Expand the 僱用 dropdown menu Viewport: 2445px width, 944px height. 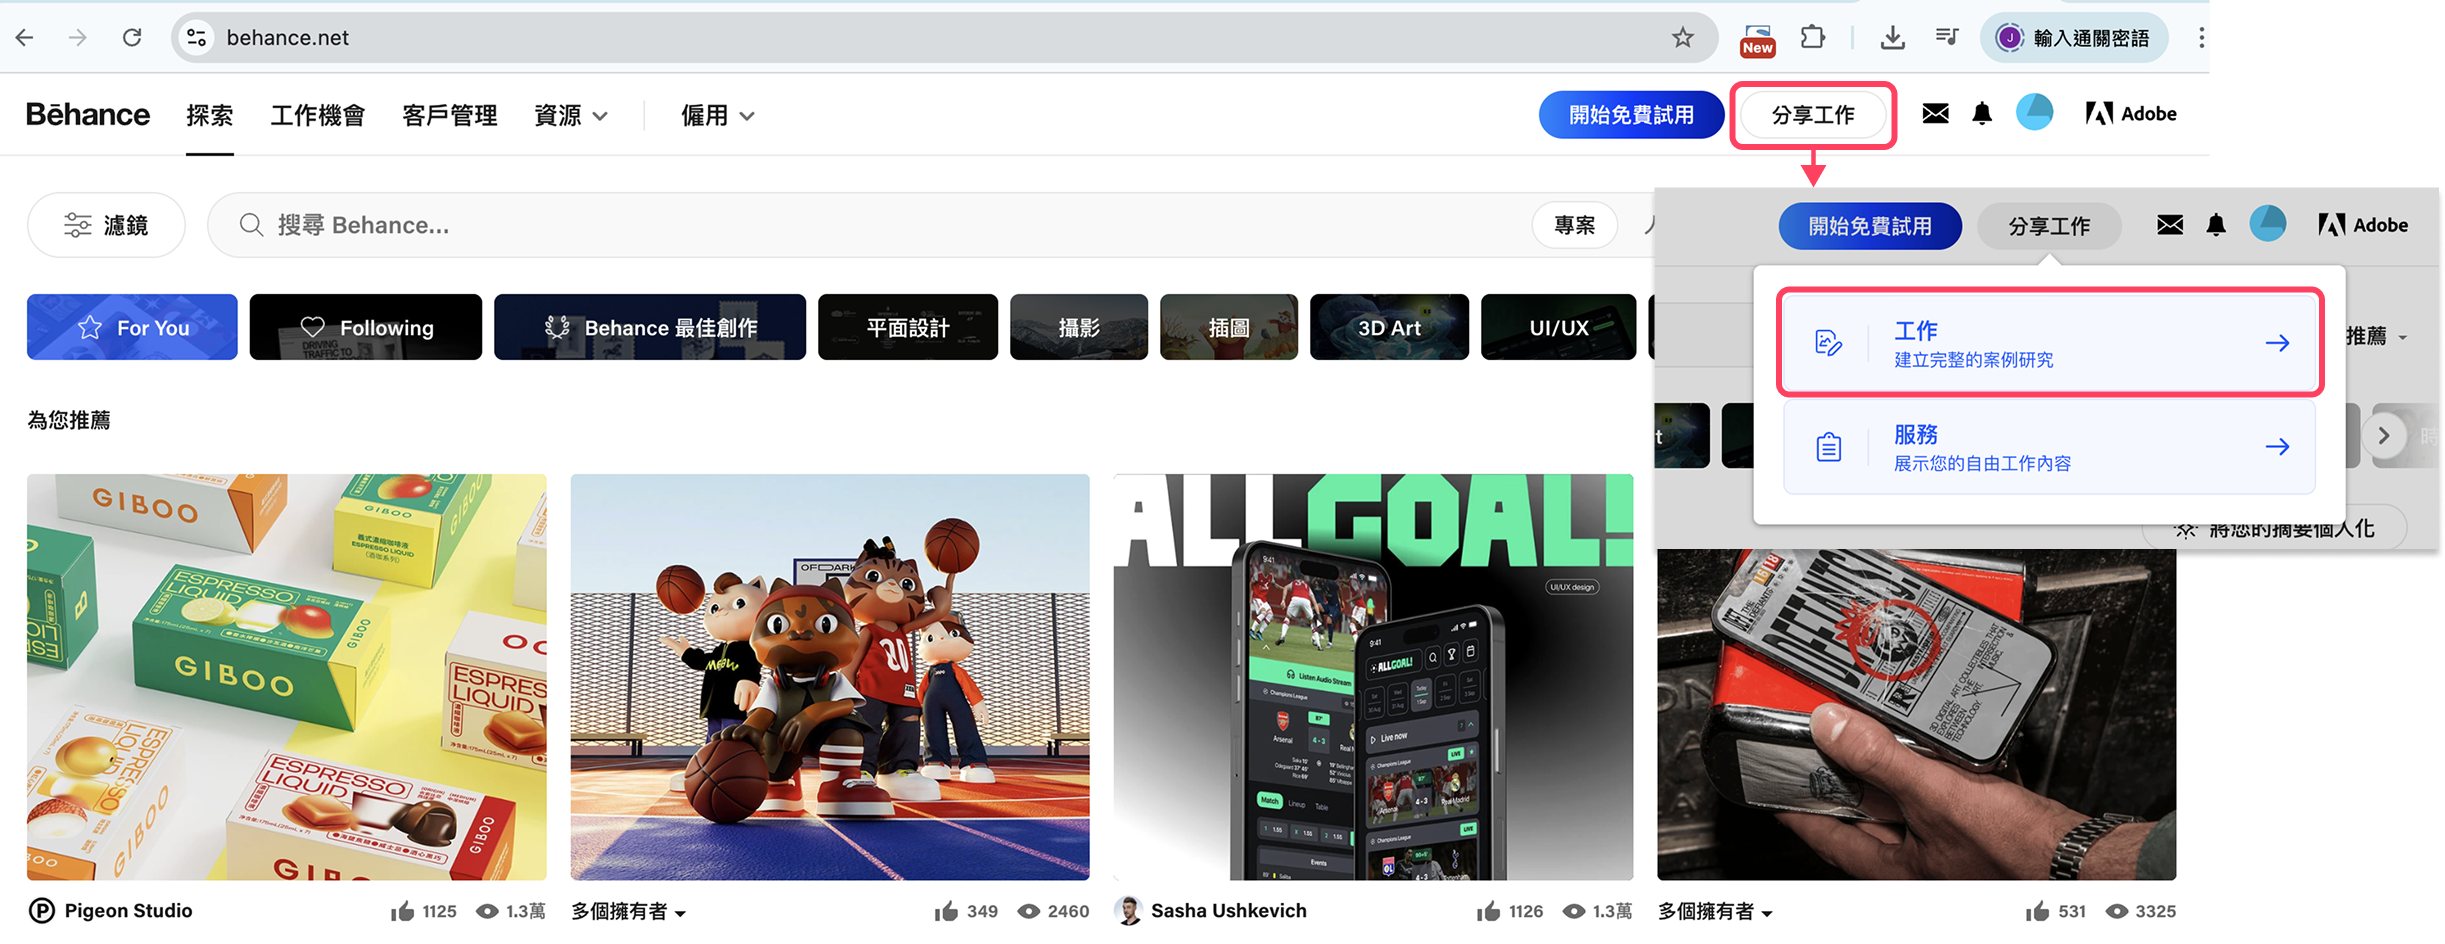(x=717, y=116)
